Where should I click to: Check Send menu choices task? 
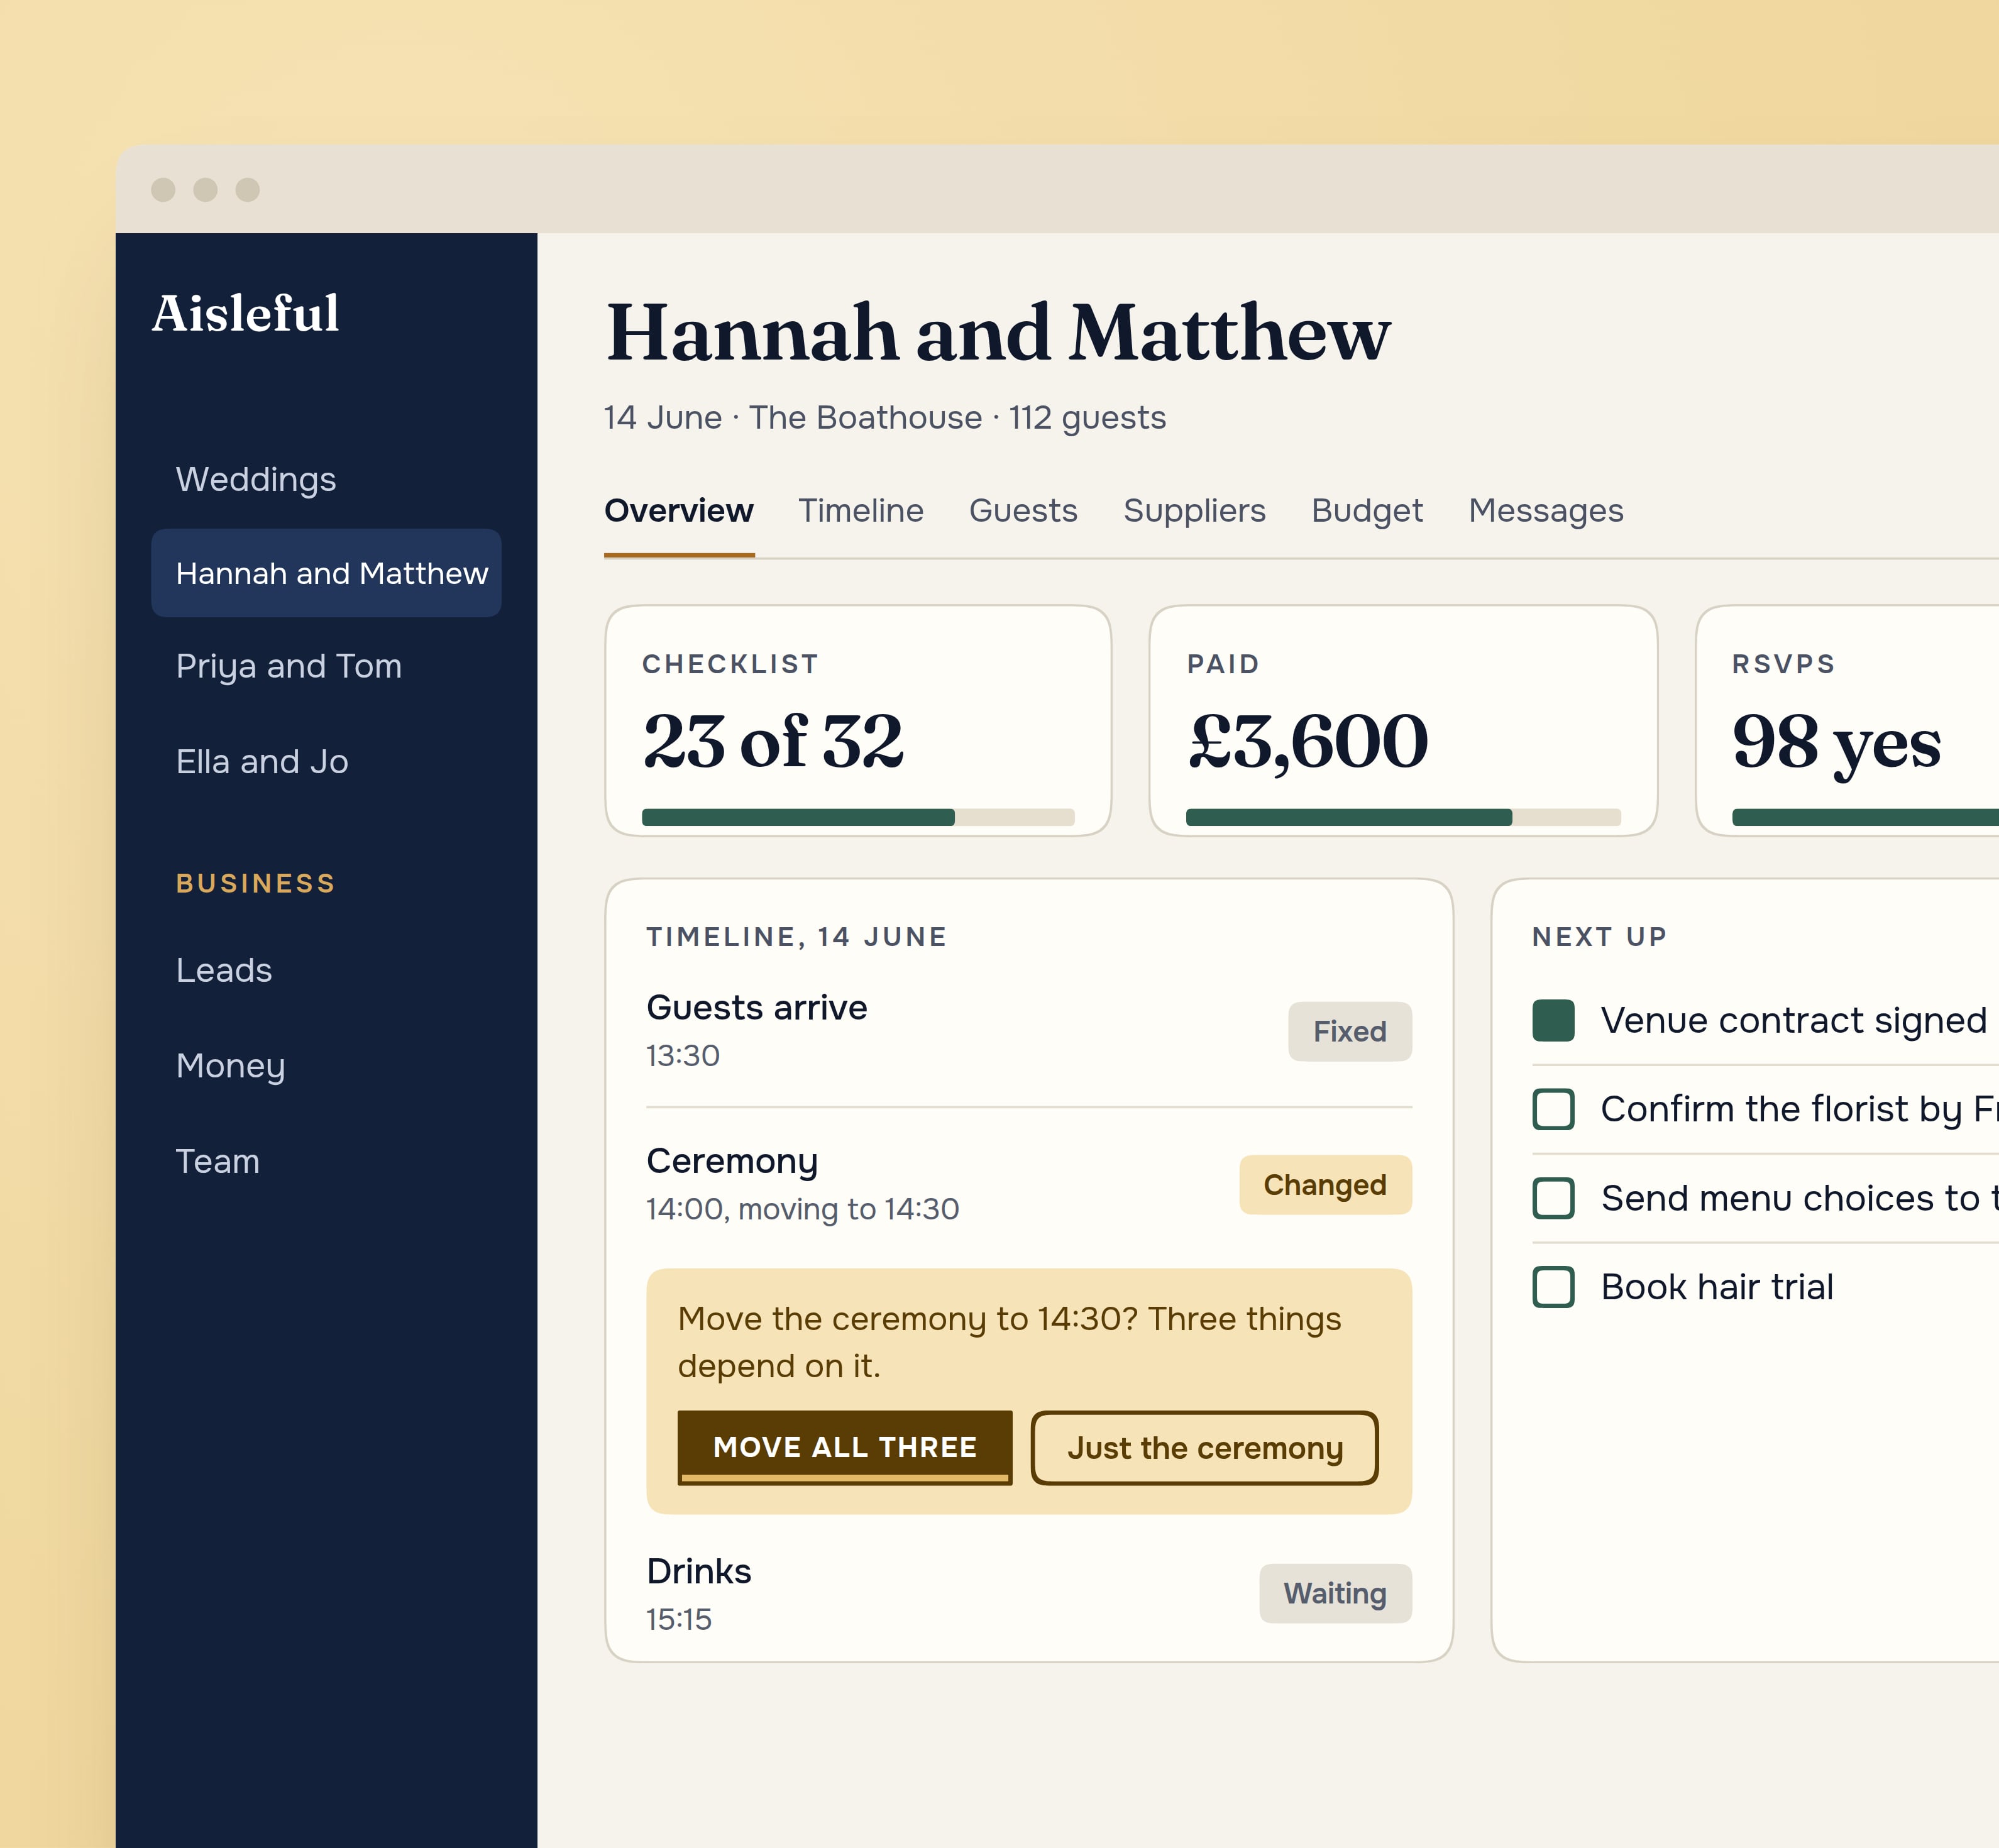1553,1198
